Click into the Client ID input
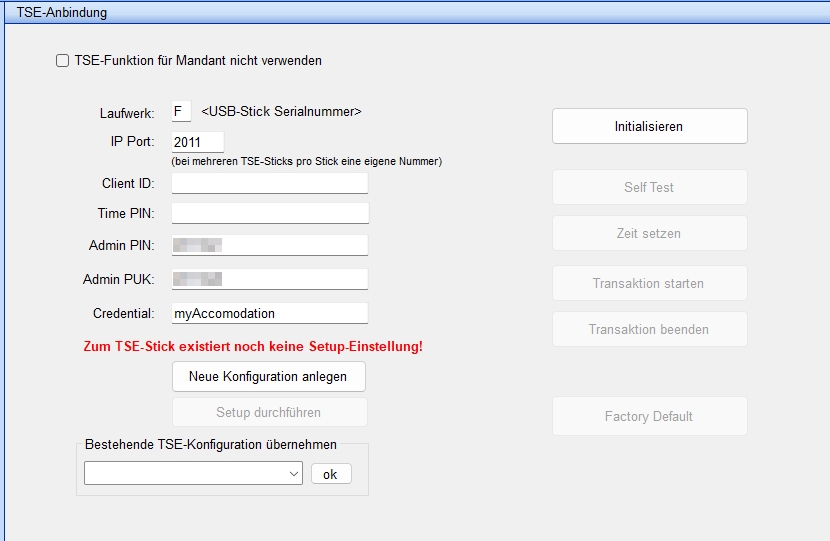830x541 pixels. pos(270,183)
